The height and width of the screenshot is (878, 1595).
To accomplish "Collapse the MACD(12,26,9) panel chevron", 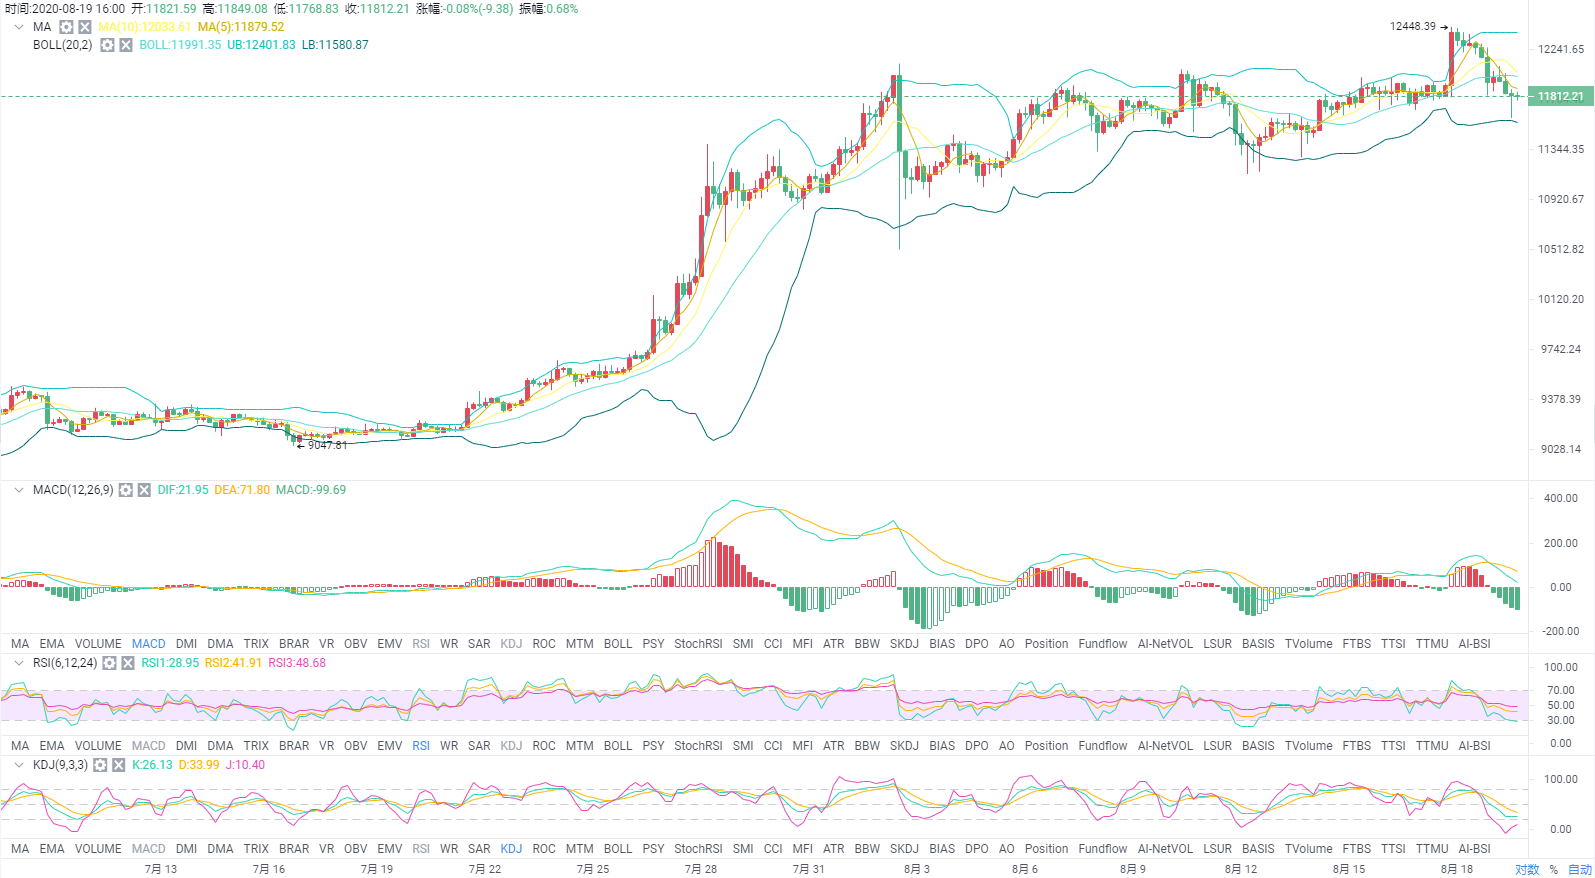I will (x=18, y=490).
